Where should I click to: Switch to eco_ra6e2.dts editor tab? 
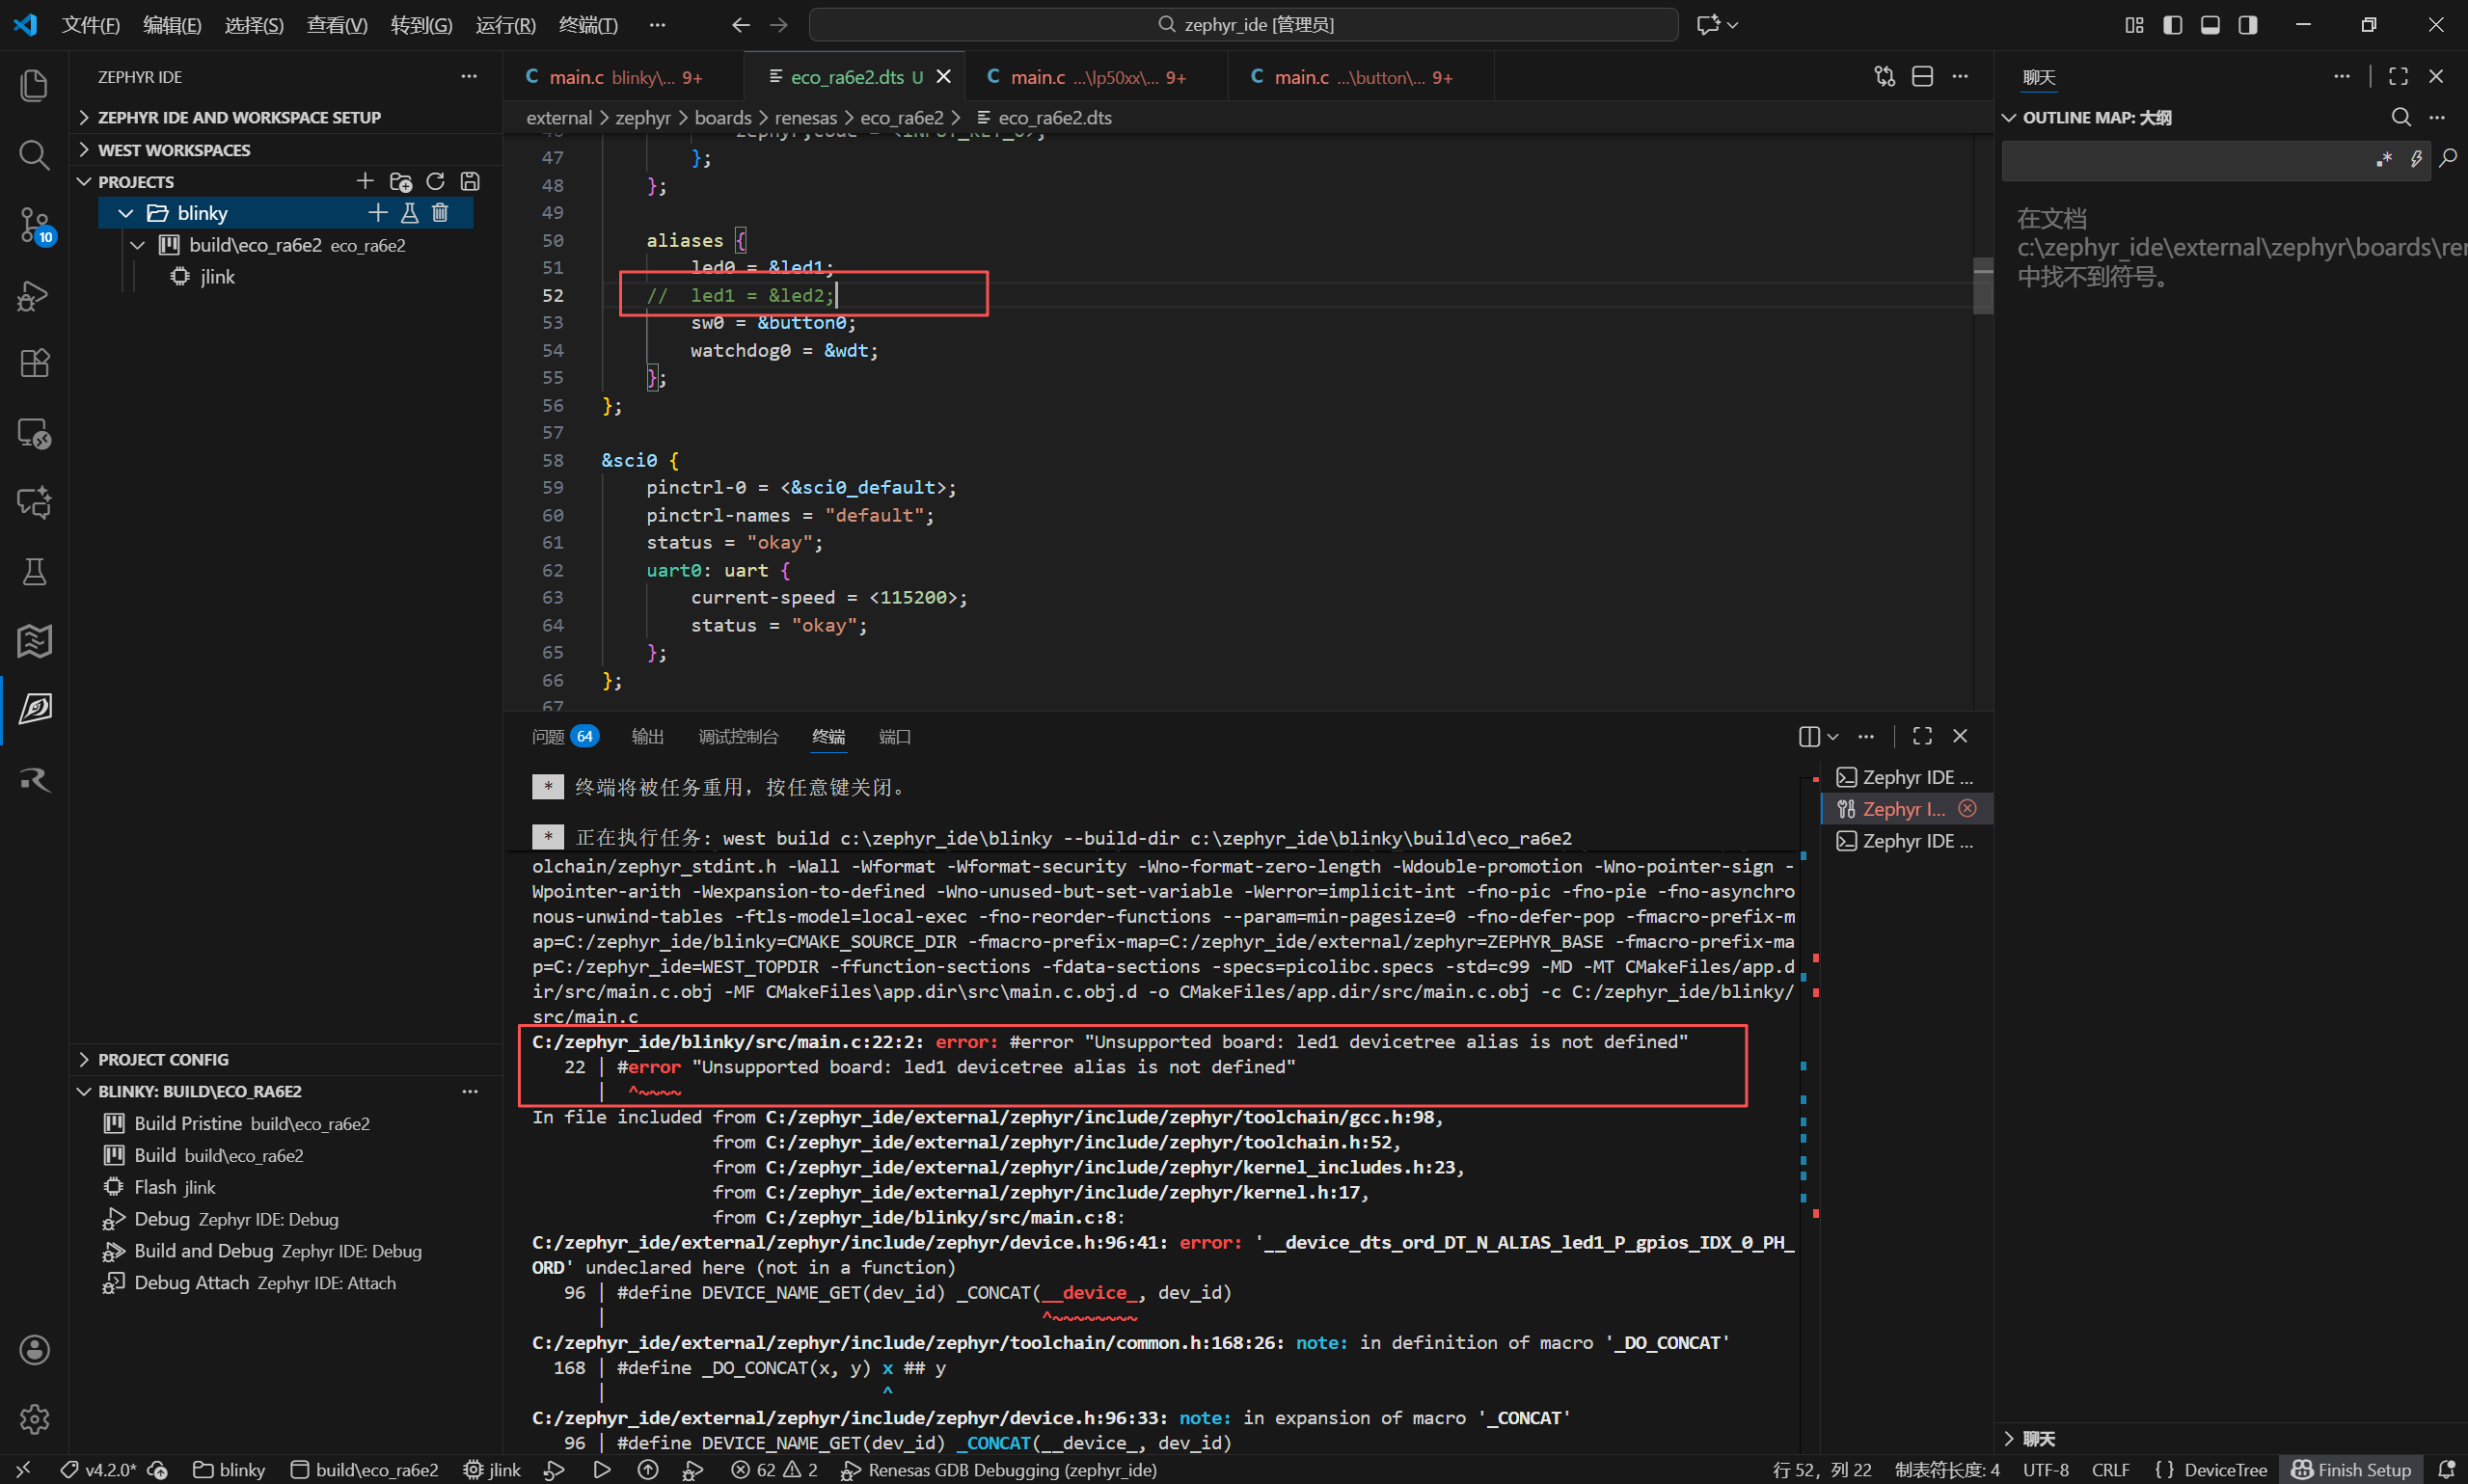pos(854,77)
